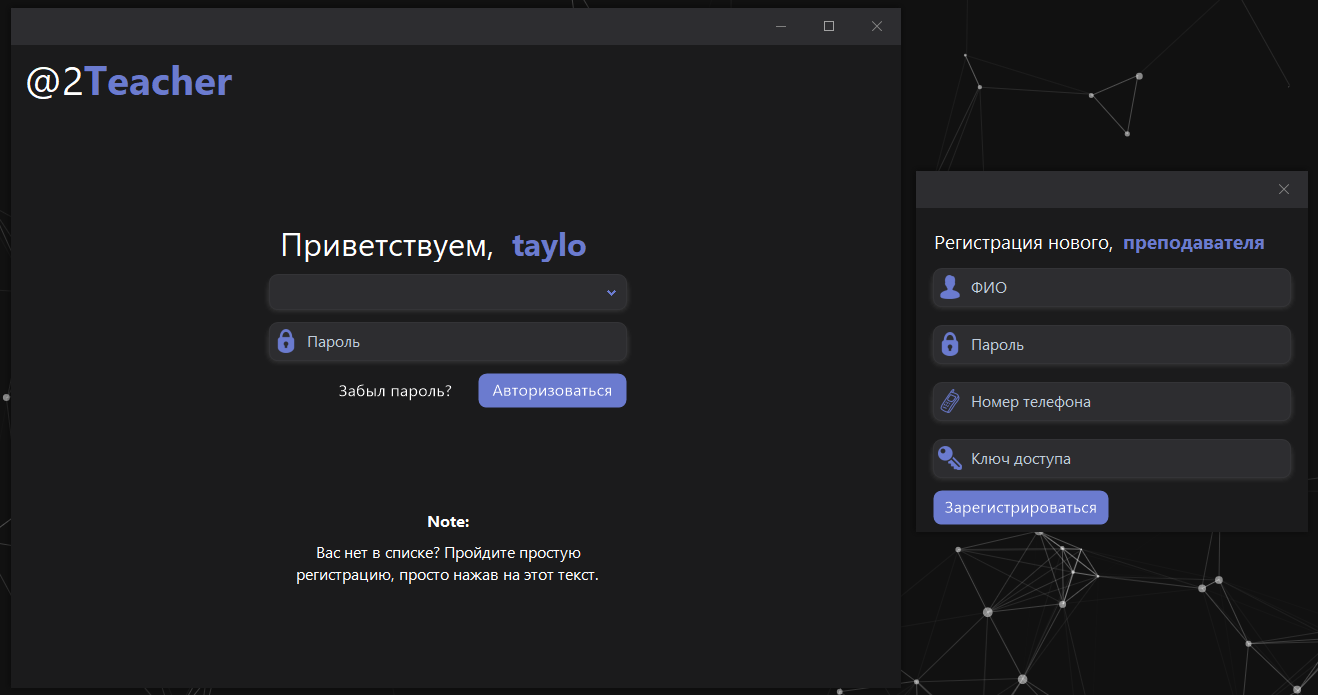The image size is (1318, 695).
Task: Maximize the main login window
Action: pos(828,26)
